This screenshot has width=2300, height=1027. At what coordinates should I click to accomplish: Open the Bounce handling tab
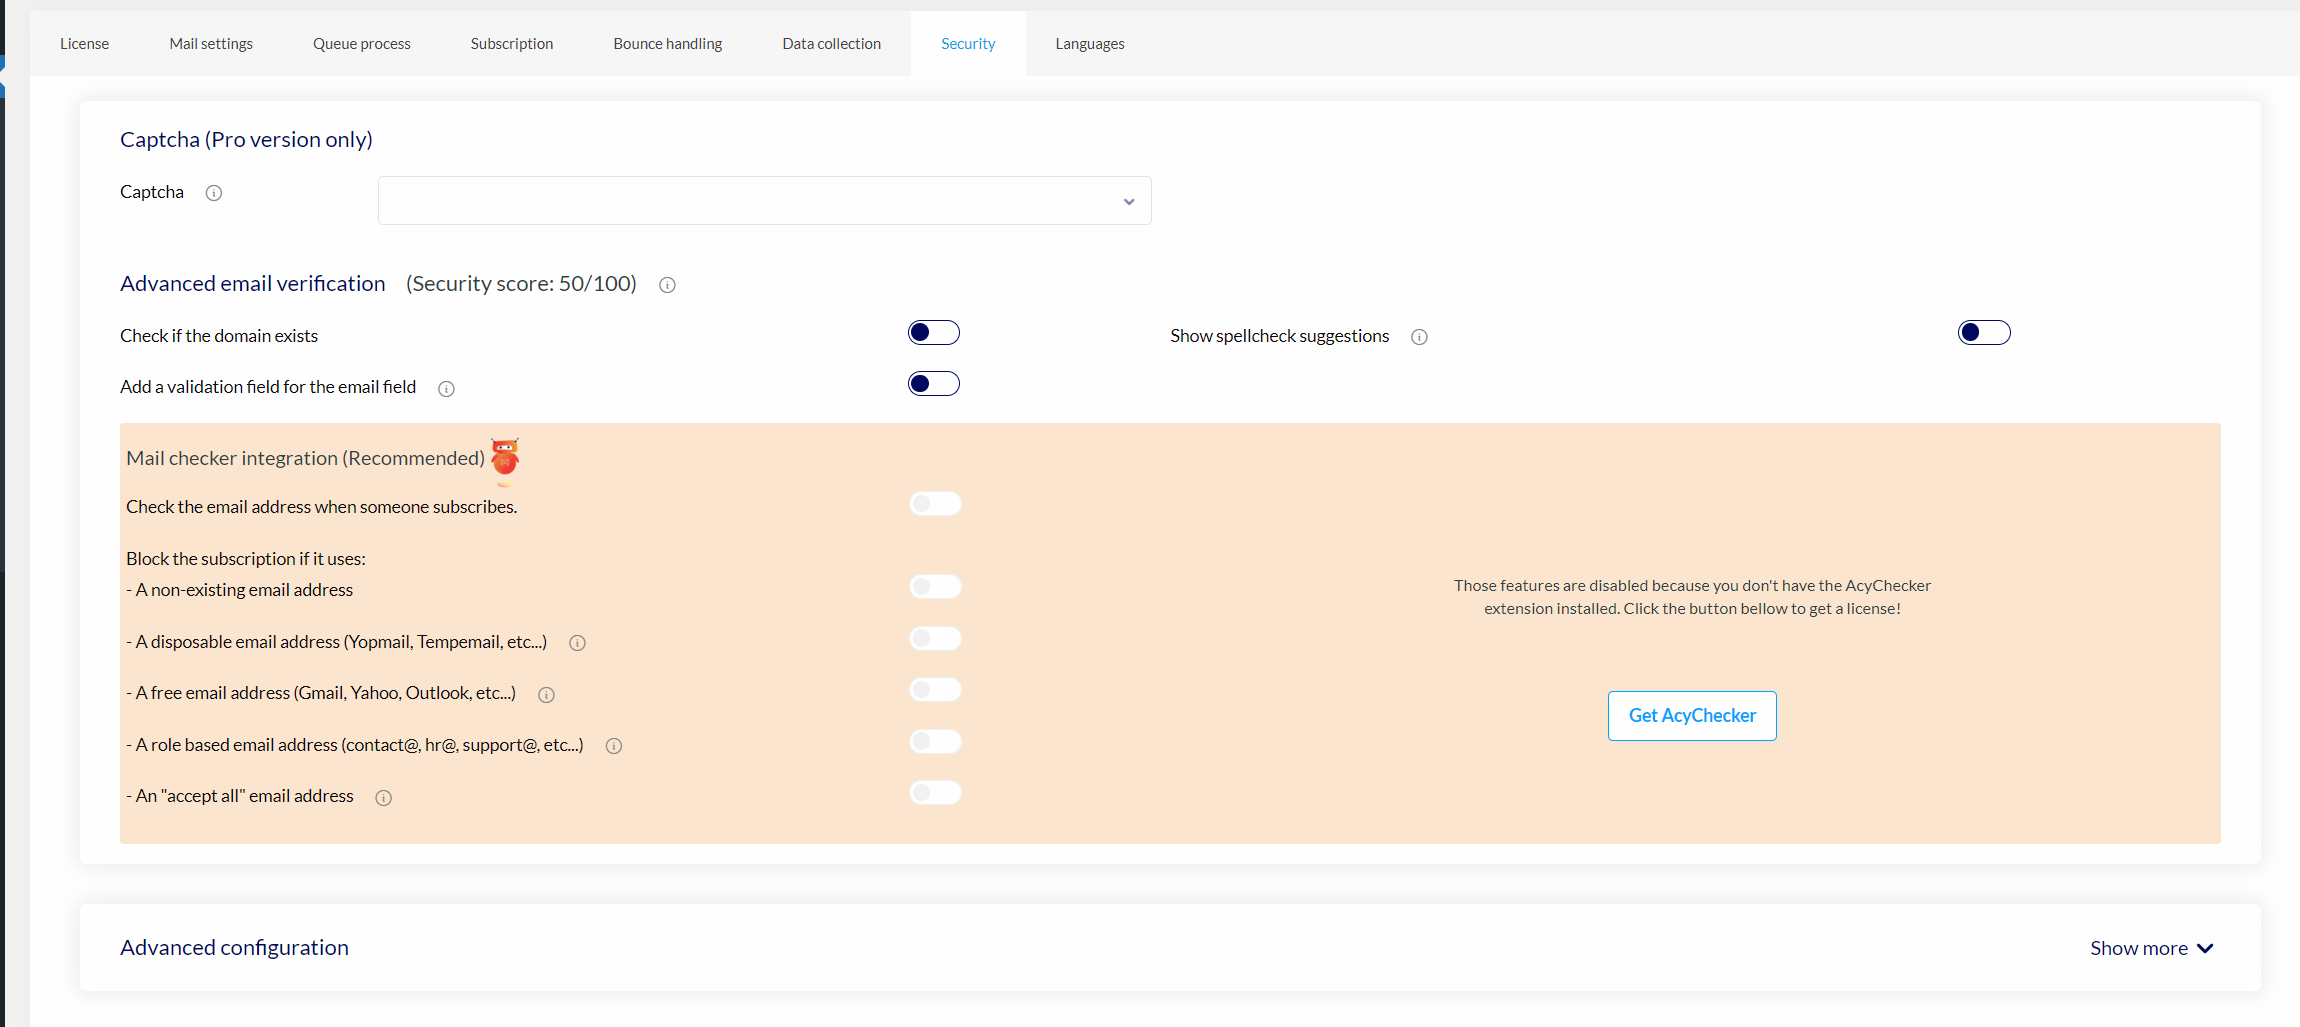[667, 44]
